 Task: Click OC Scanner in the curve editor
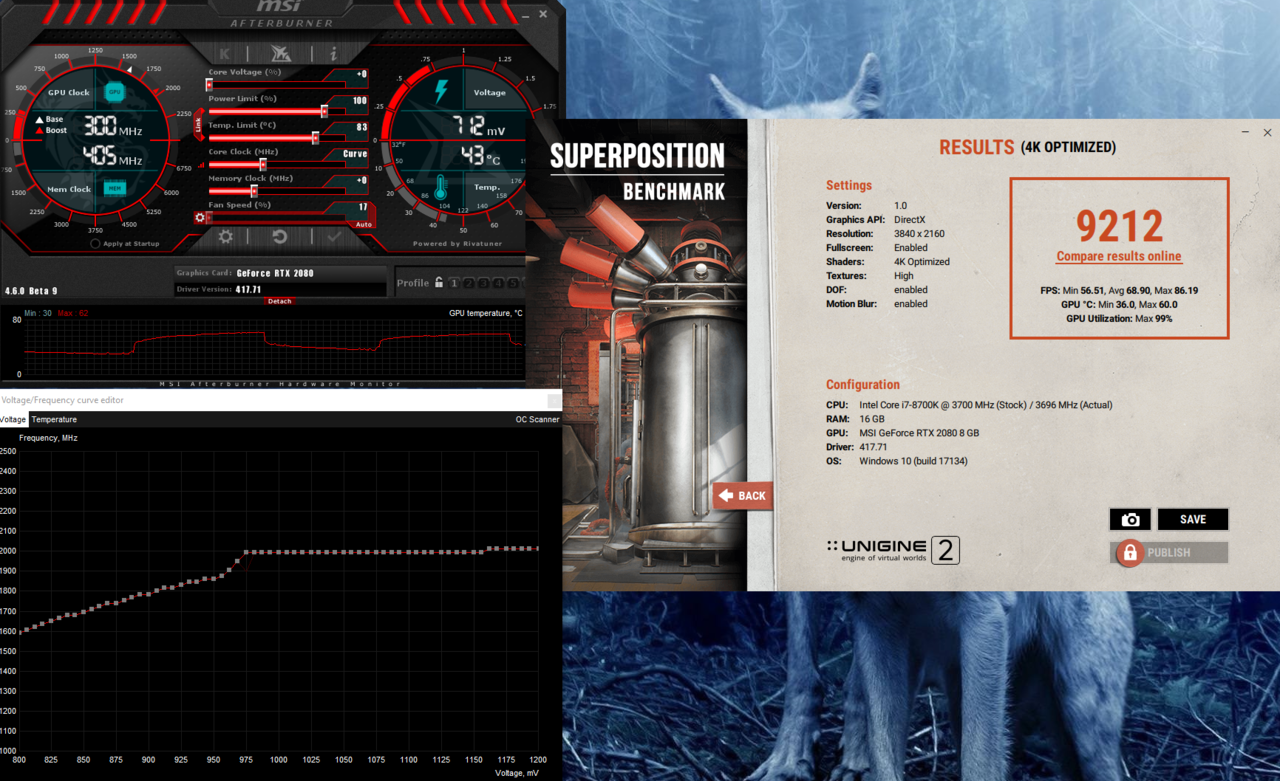click(x=537, y=420)
